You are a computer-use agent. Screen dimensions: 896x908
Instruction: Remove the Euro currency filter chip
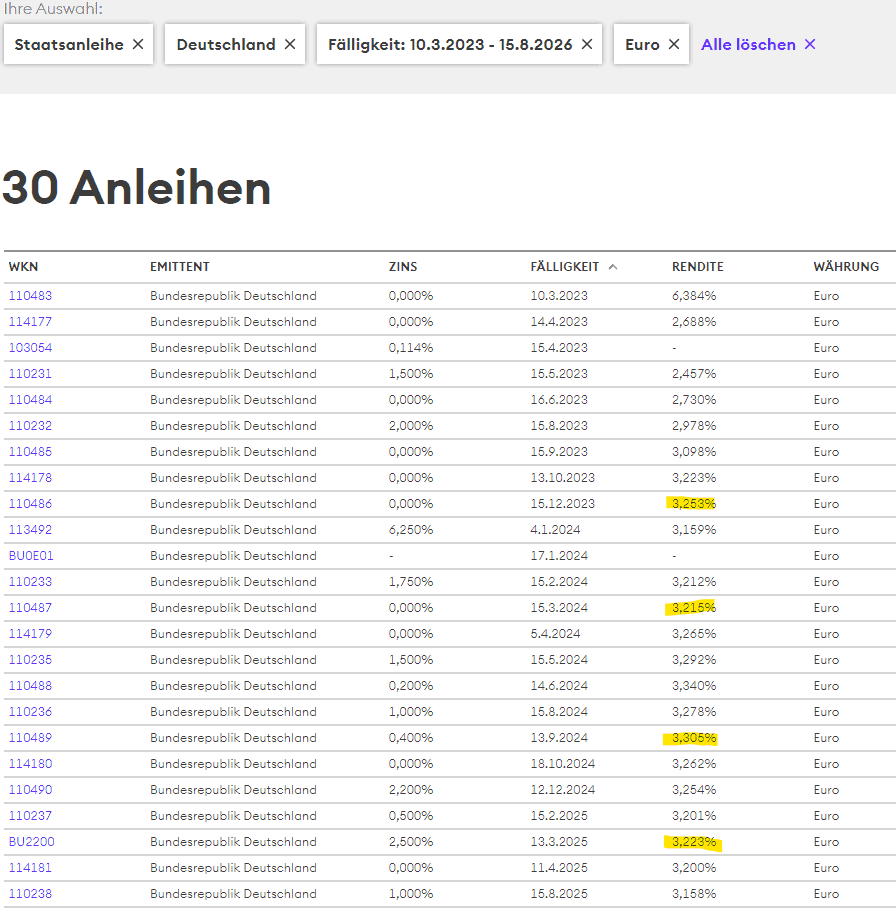(x=674, y=45)
